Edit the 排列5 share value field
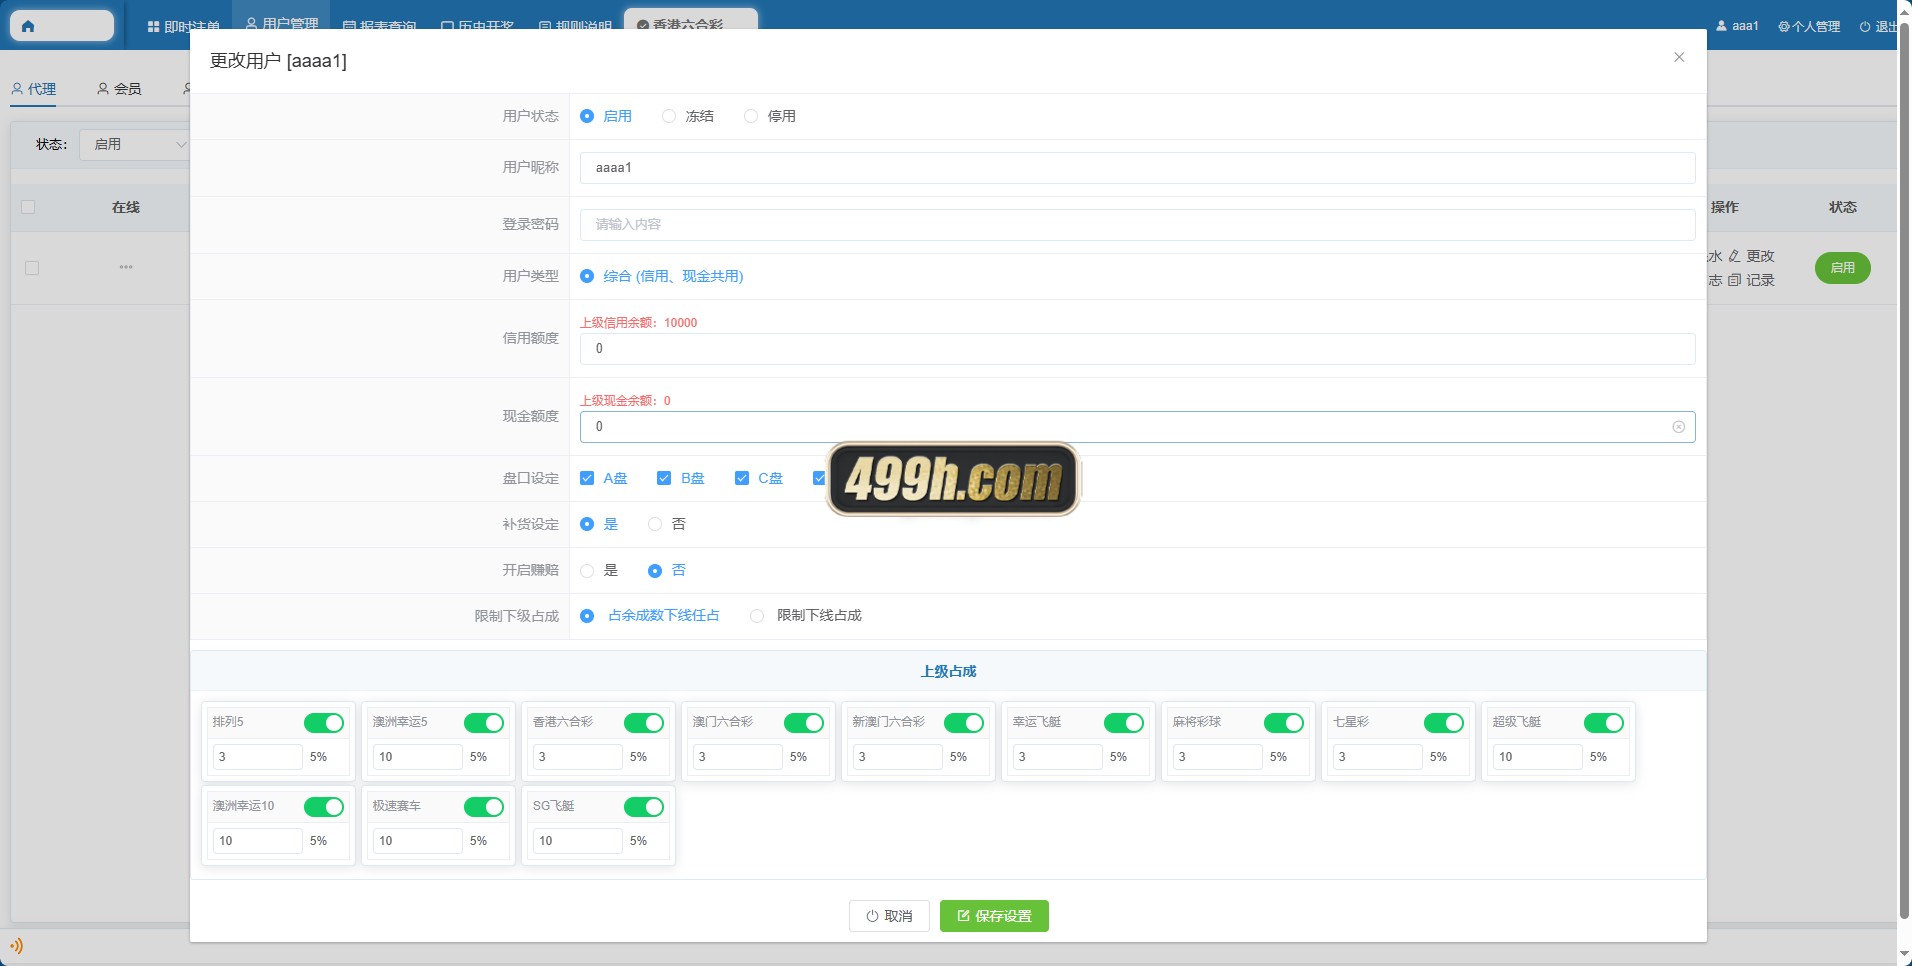This screenshot has width=1912, height=966. (257, 757)
